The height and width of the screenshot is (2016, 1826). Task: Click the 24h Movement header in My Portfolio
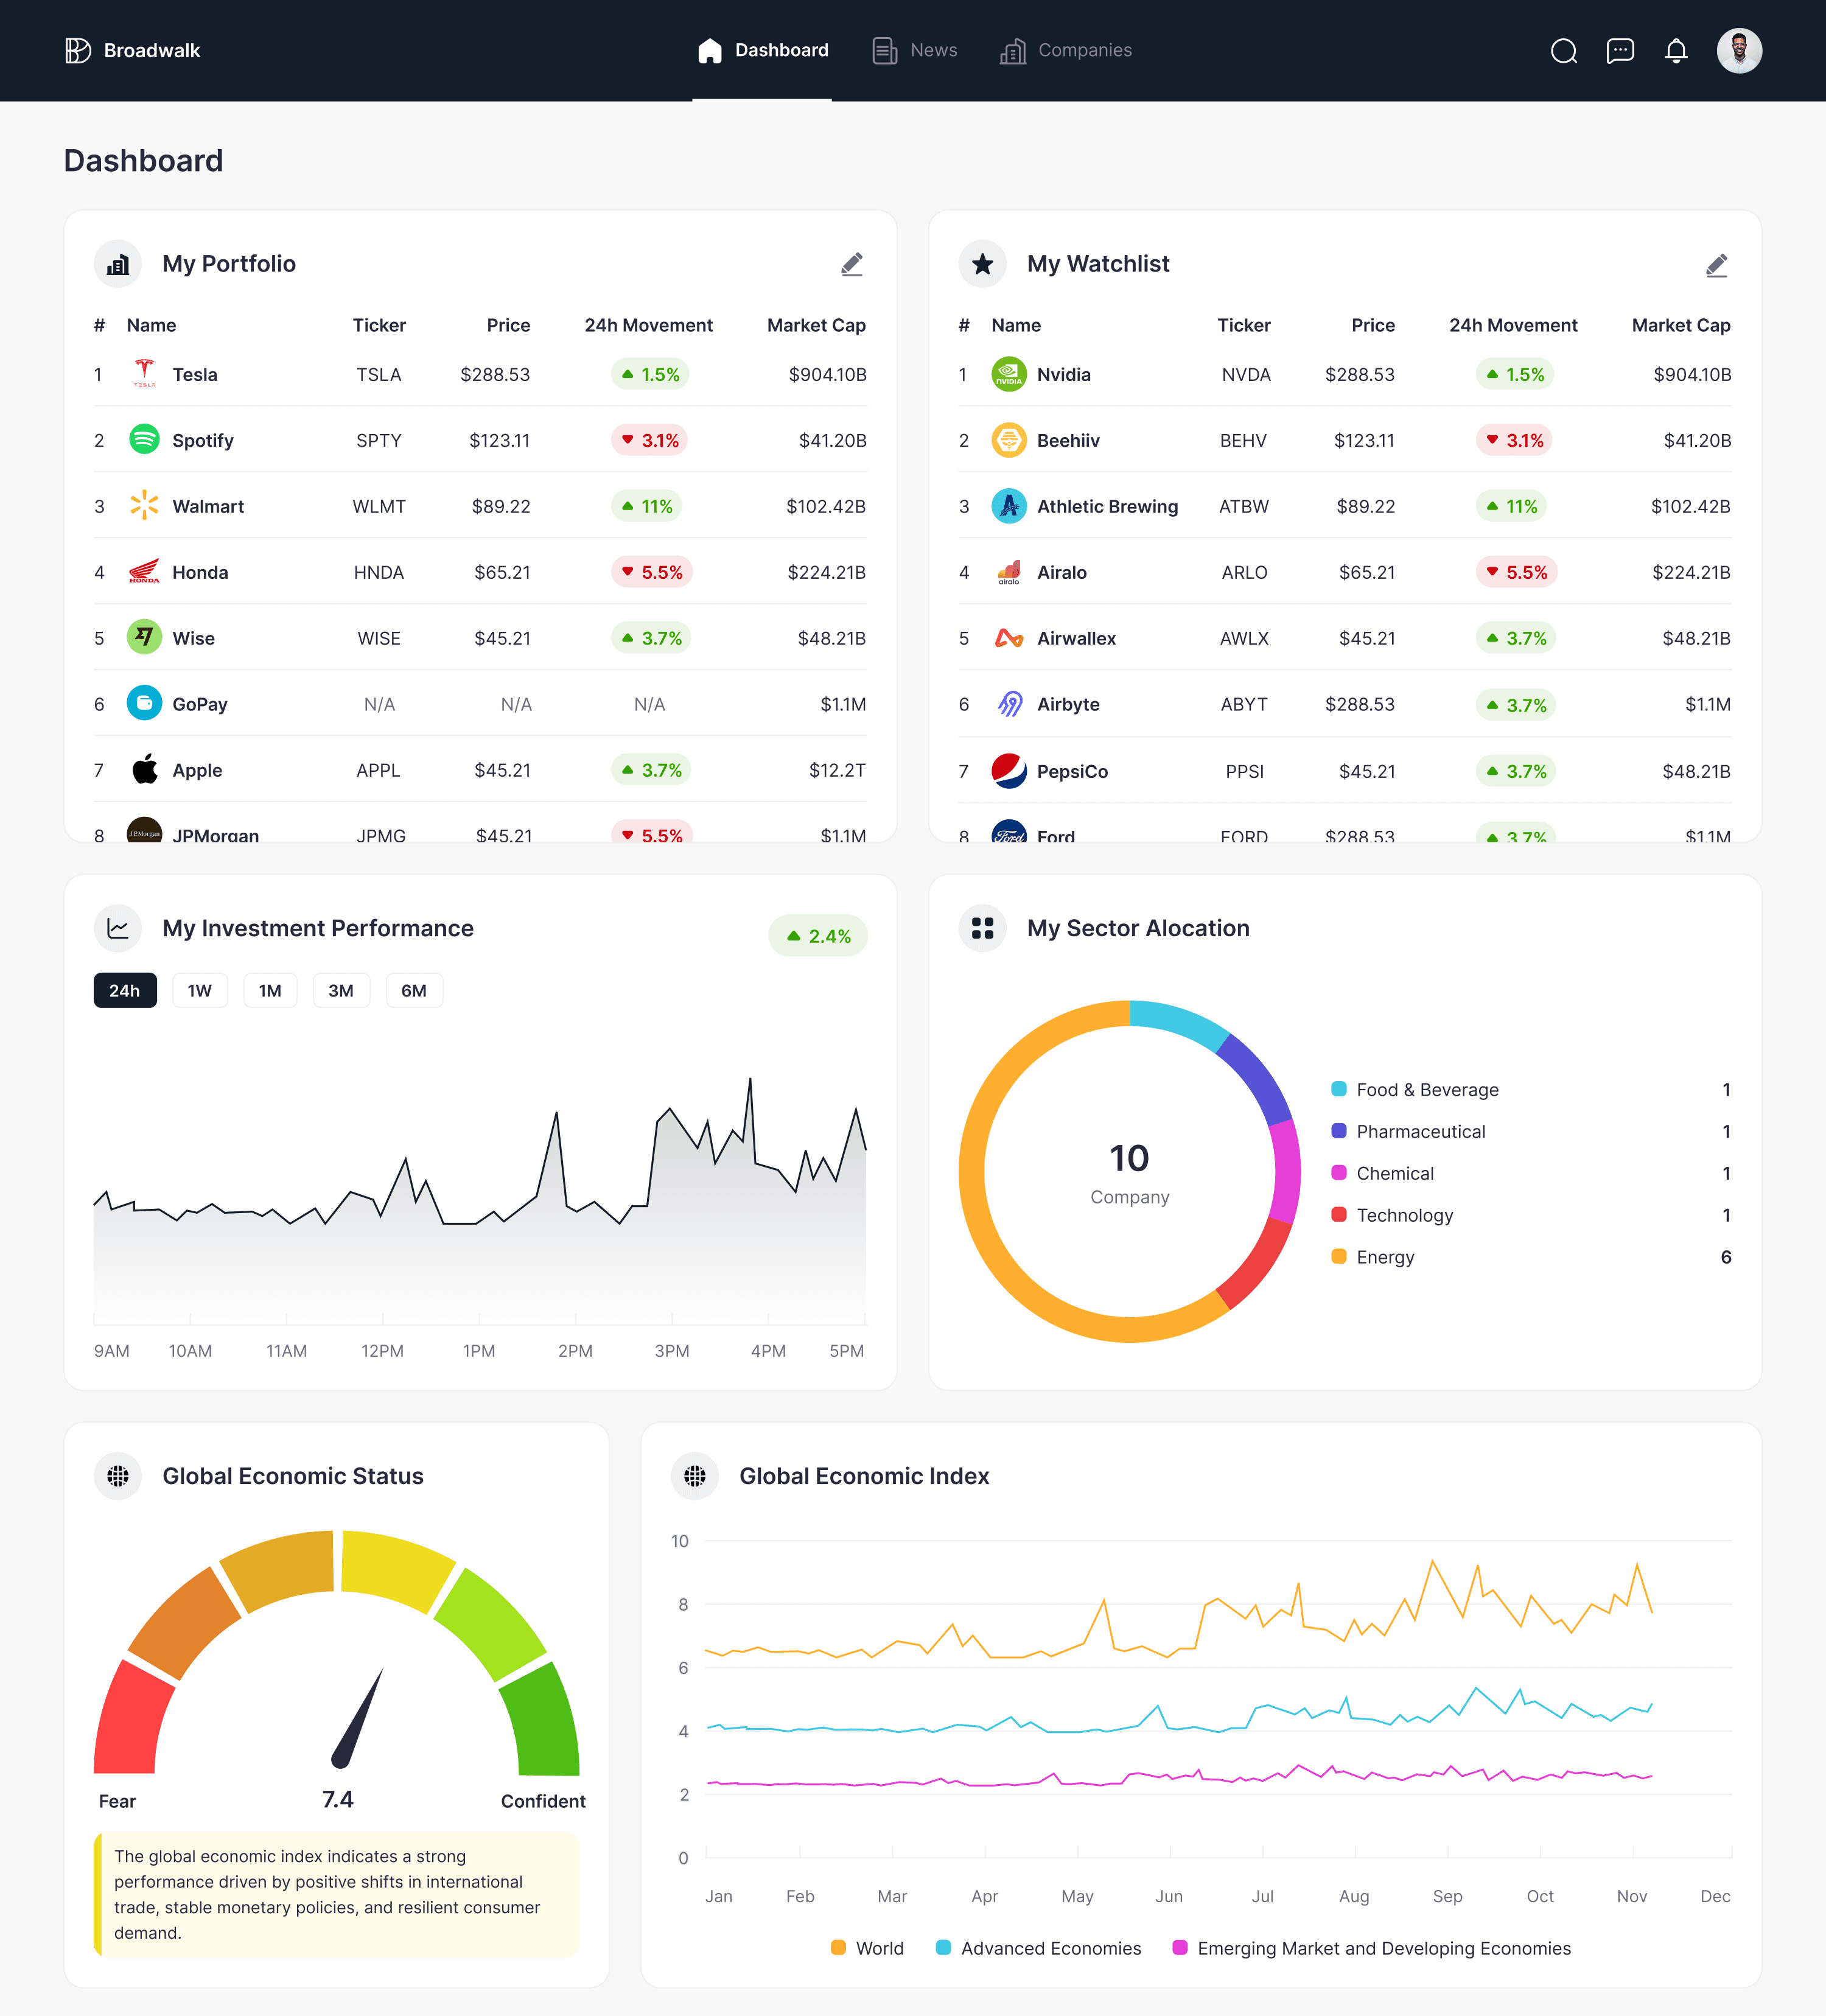(648, 325)
